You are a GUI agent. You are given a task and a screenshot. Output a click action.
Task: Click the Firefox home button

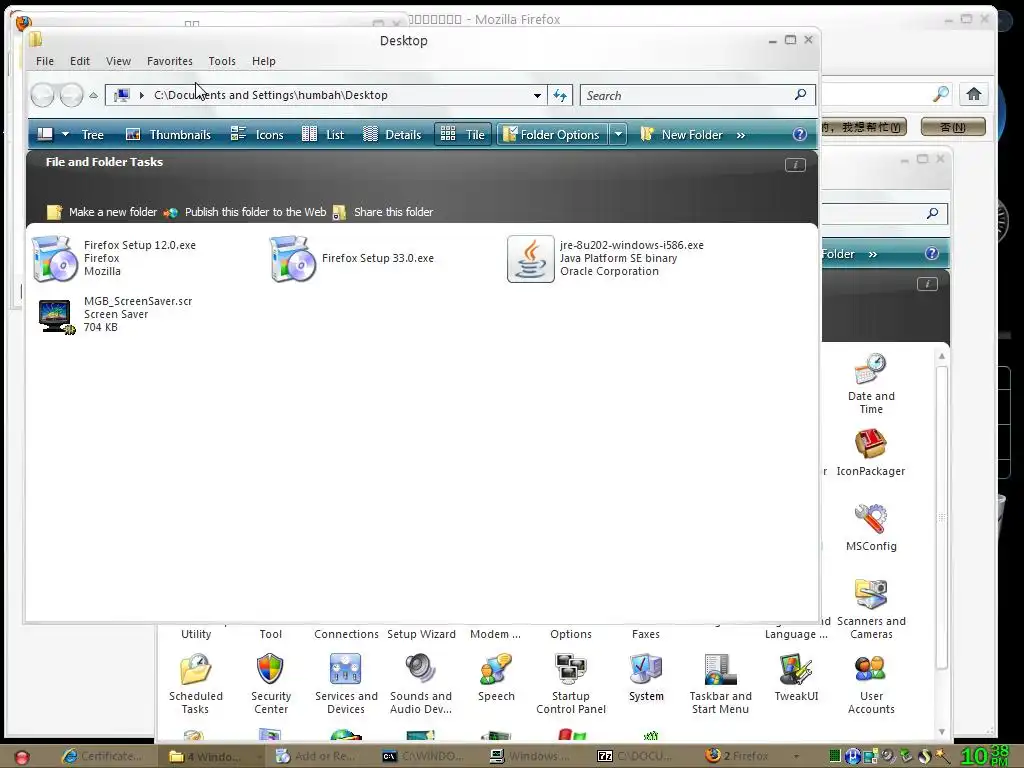(973, 94)
